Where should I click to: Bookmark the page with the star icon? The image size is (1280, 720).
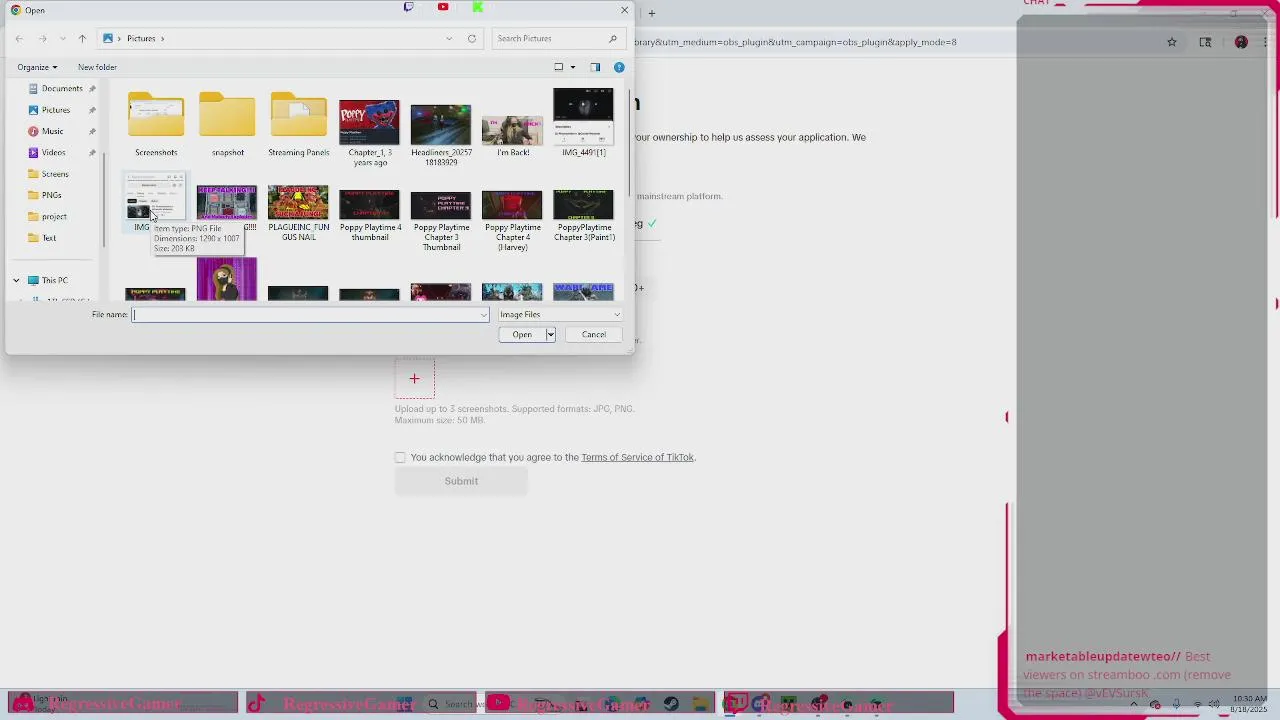pyautogui.click(x=1172, y=42)
